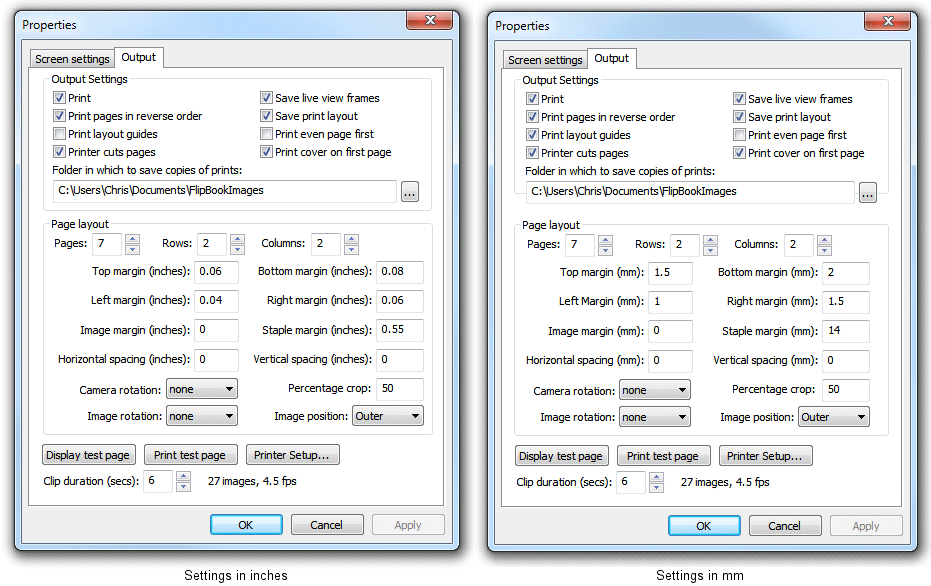Click the Staple margin (mm) field
The image size is (931, 586).
846,331
